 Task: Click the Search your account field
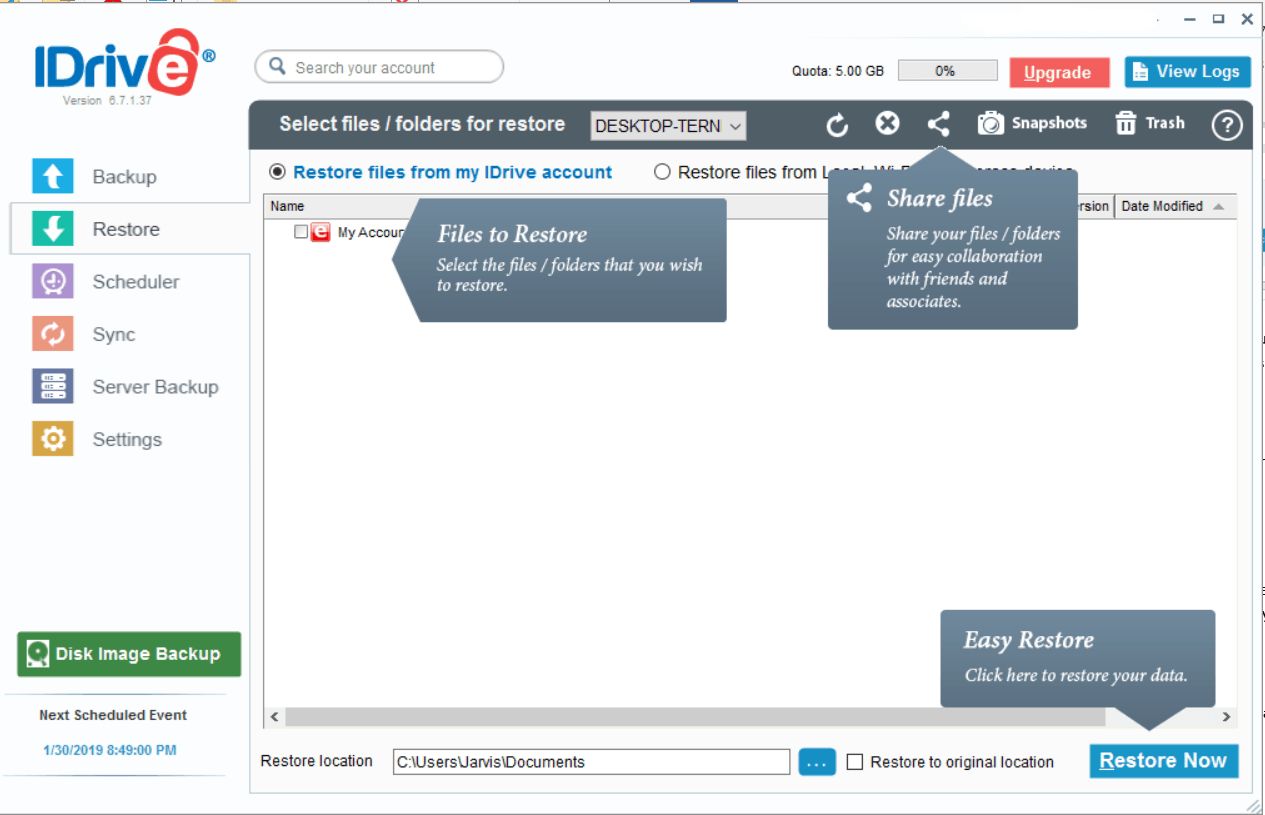[x=380, y=68]
